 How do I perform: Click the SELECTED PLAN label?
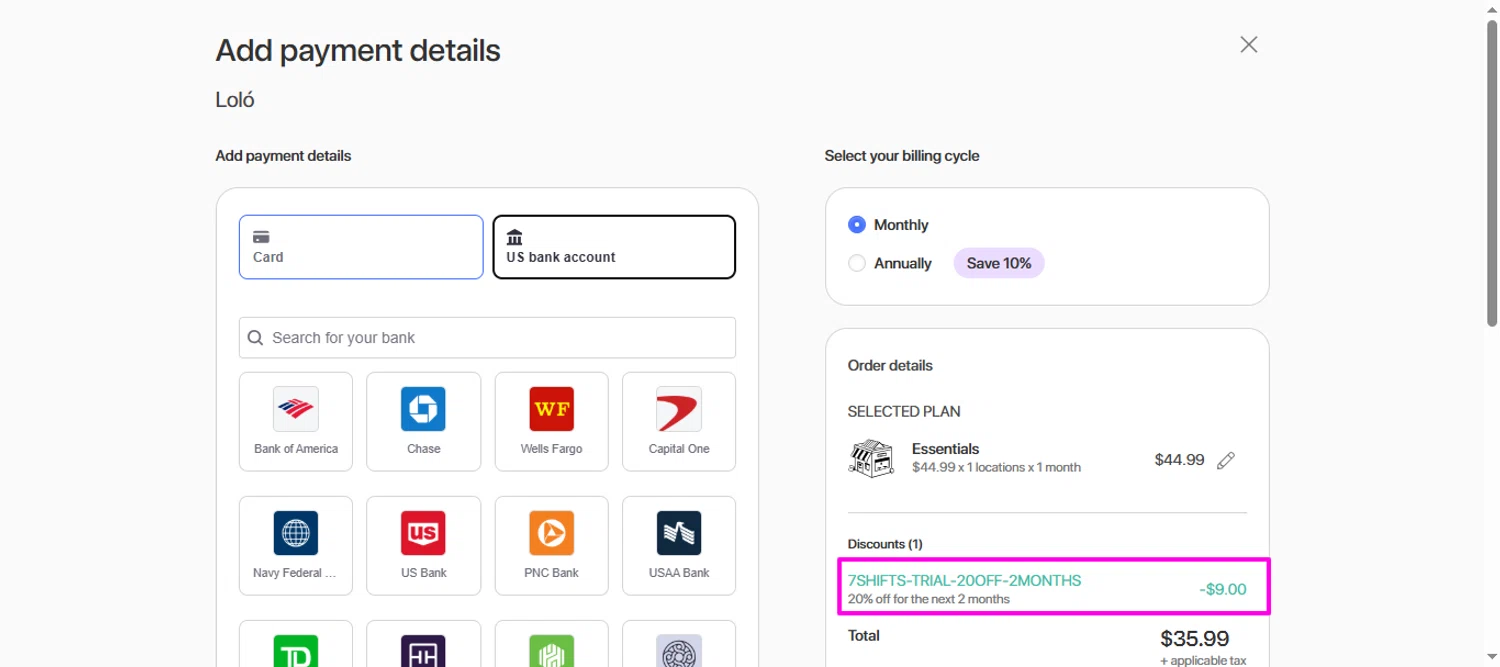pos(904,411)
